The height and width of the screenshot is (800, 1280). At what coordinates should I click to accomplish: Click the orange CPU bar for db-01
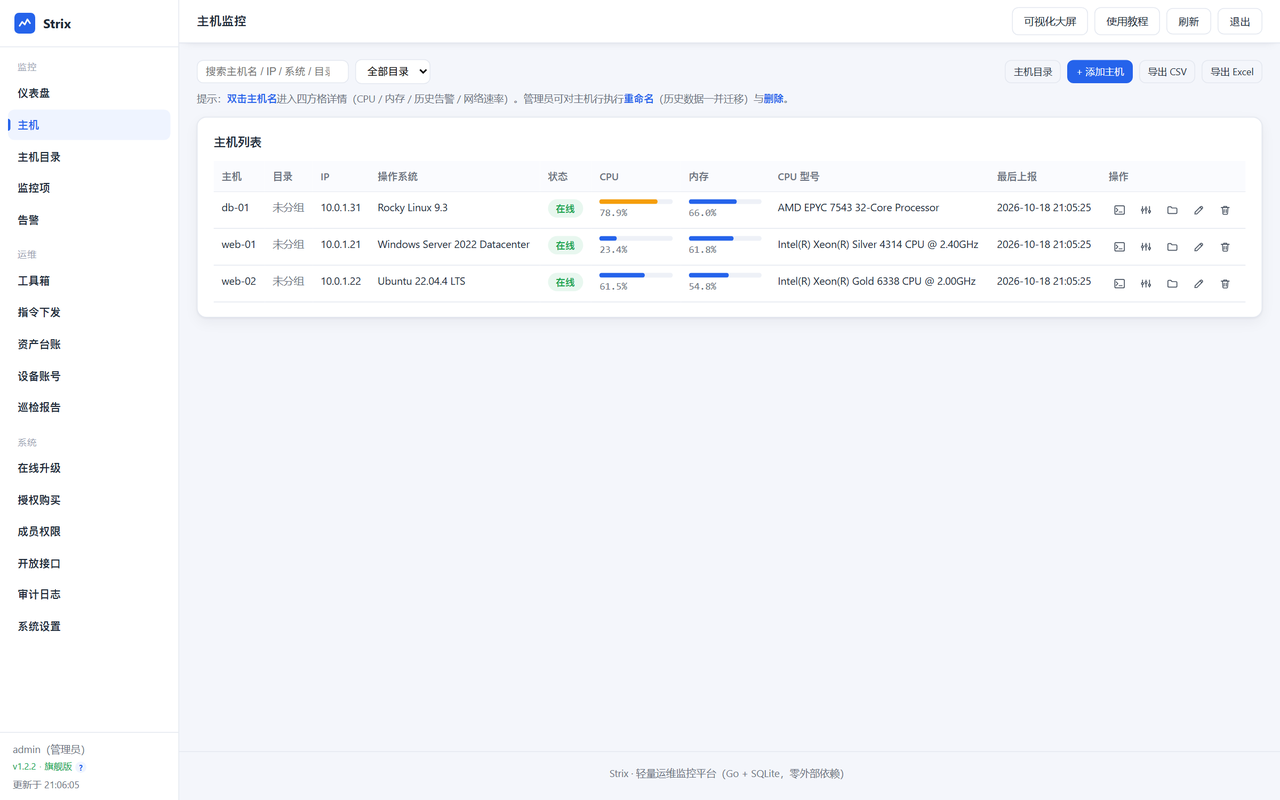(628, 202)
